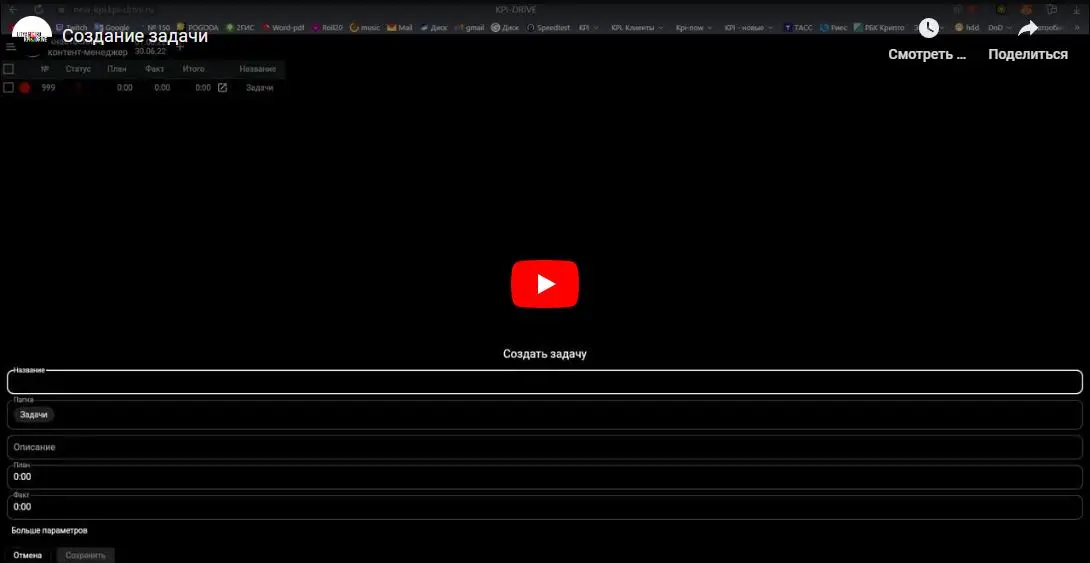Open the channel avatar logo
1090x563 pixels.
(32, 35)
